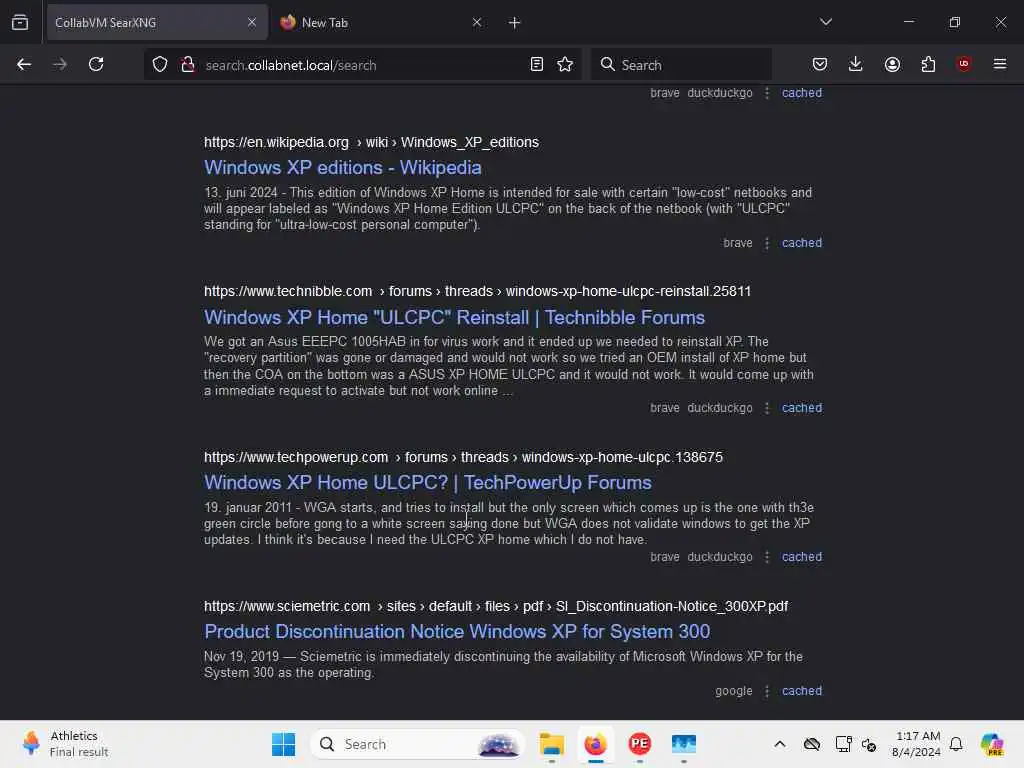The height and width of the screenshot is (768, 1024).
Task: Reload the current page
Action: click(x=96, y=64)
